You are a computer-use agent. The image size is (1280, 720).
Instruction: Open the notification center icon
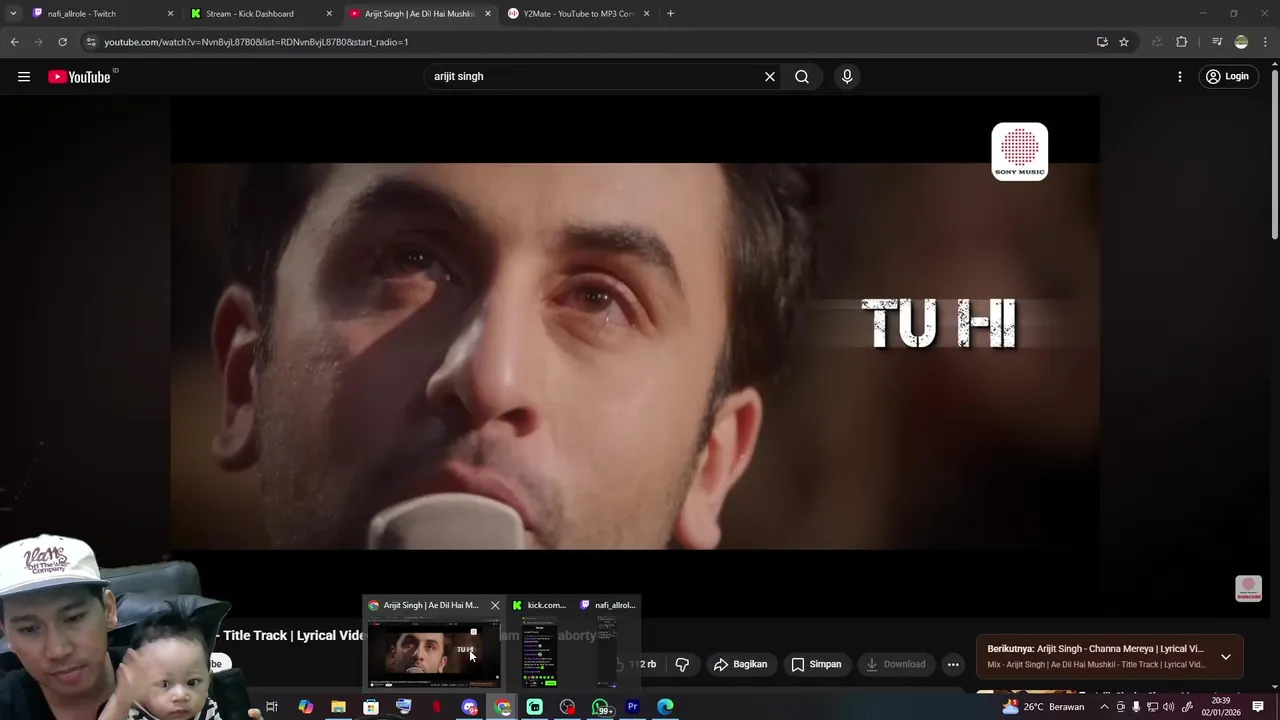(1258, 707)
